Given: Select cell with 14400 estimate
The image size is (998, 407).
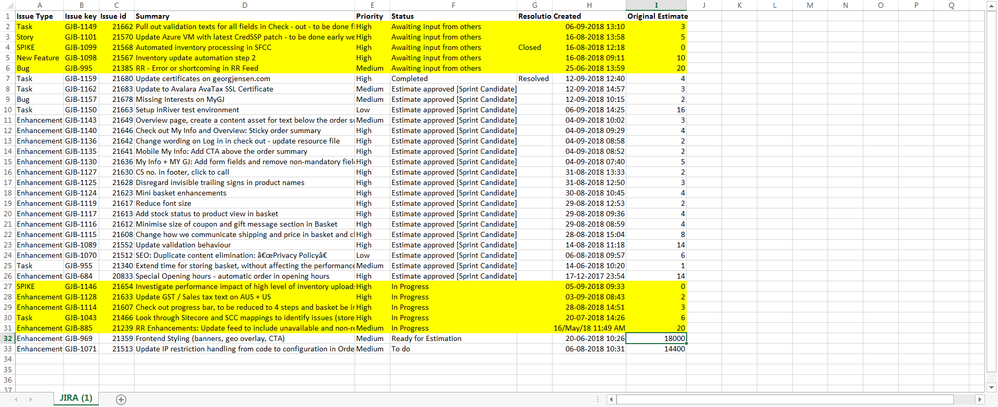Looking at the screenshot, I should tap(656, 349).
